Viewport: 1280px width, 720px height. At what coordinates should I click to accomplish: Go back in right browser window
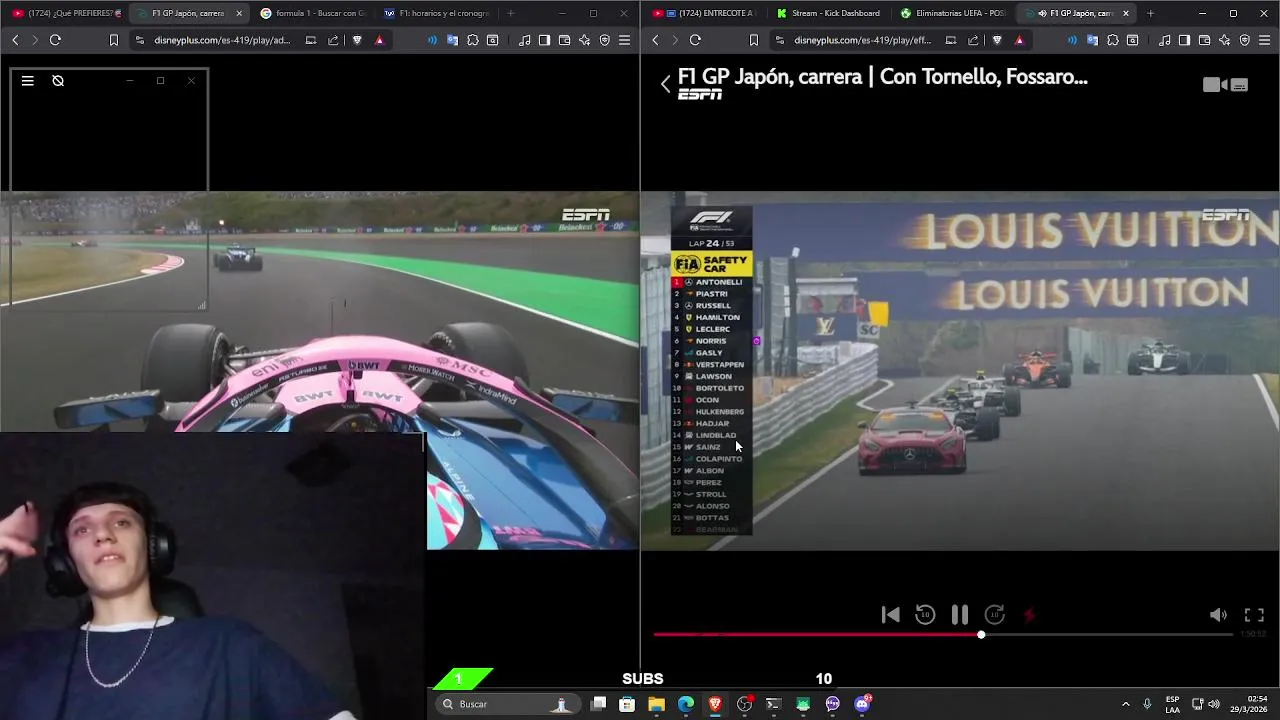pyautogui.click(x=655, y=40)
